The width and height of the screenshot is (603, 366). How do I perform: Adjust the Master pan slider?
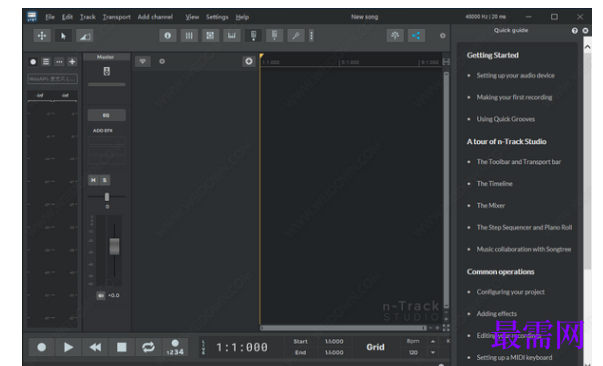point(107,196)
